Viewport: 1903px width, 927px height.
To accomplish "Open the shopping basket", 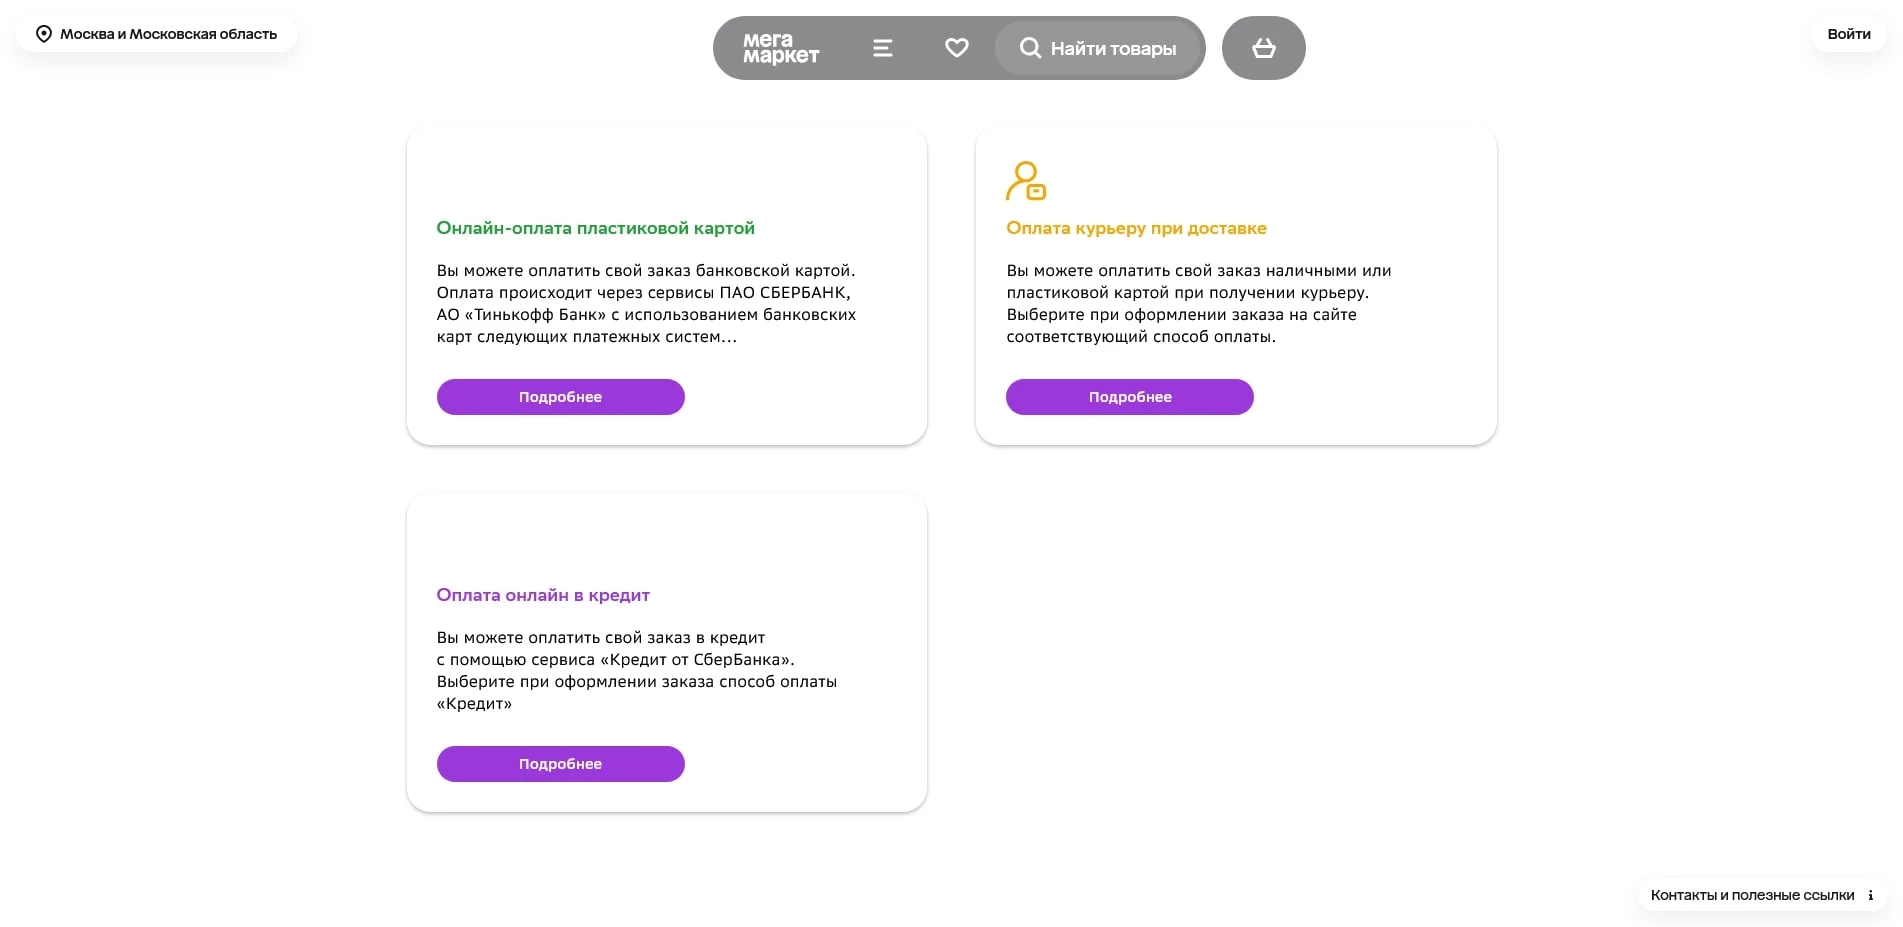I will [1264, 48].
